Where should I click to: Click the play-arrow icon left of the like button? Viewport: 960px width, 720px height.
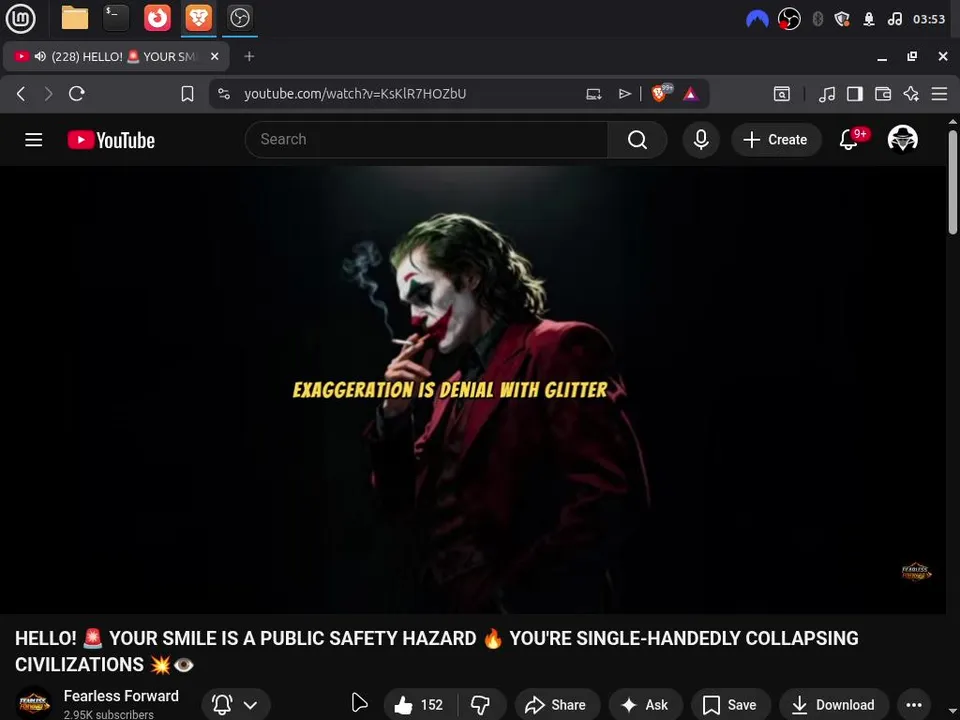point(359,703)
